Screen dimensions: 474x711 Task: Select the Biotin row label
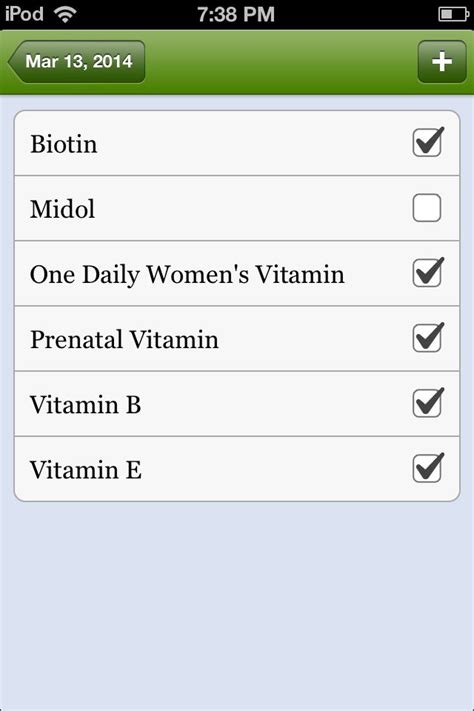[64, 144]
